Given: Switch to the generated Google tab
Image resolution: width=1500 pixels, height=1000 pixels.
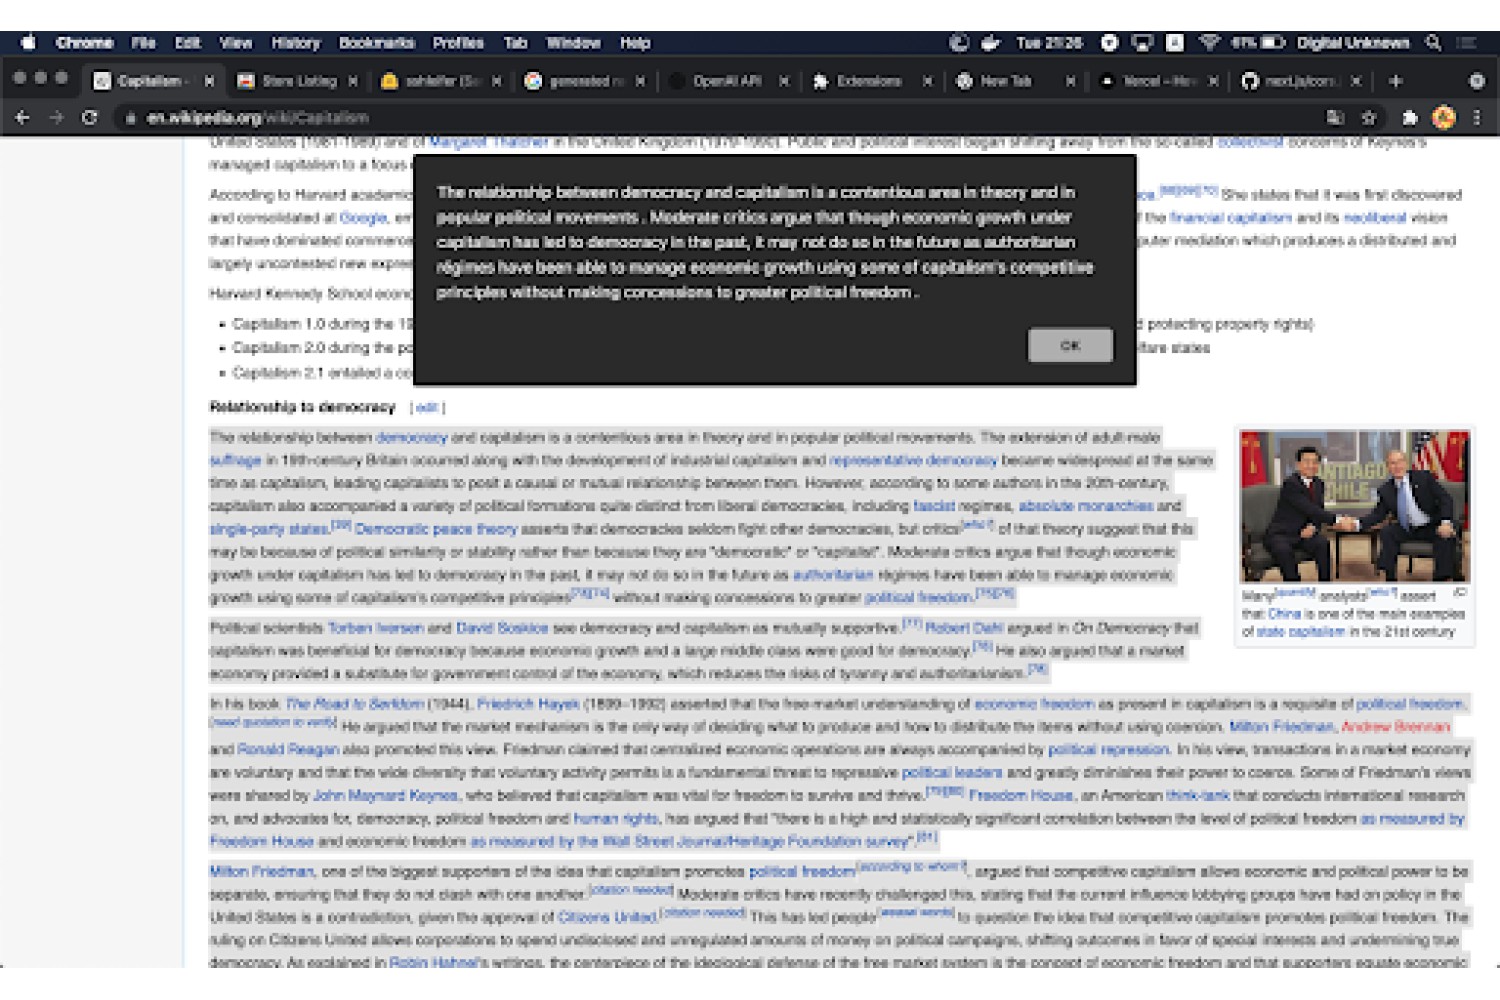Looking at the screenshot, I should (584, 81).
